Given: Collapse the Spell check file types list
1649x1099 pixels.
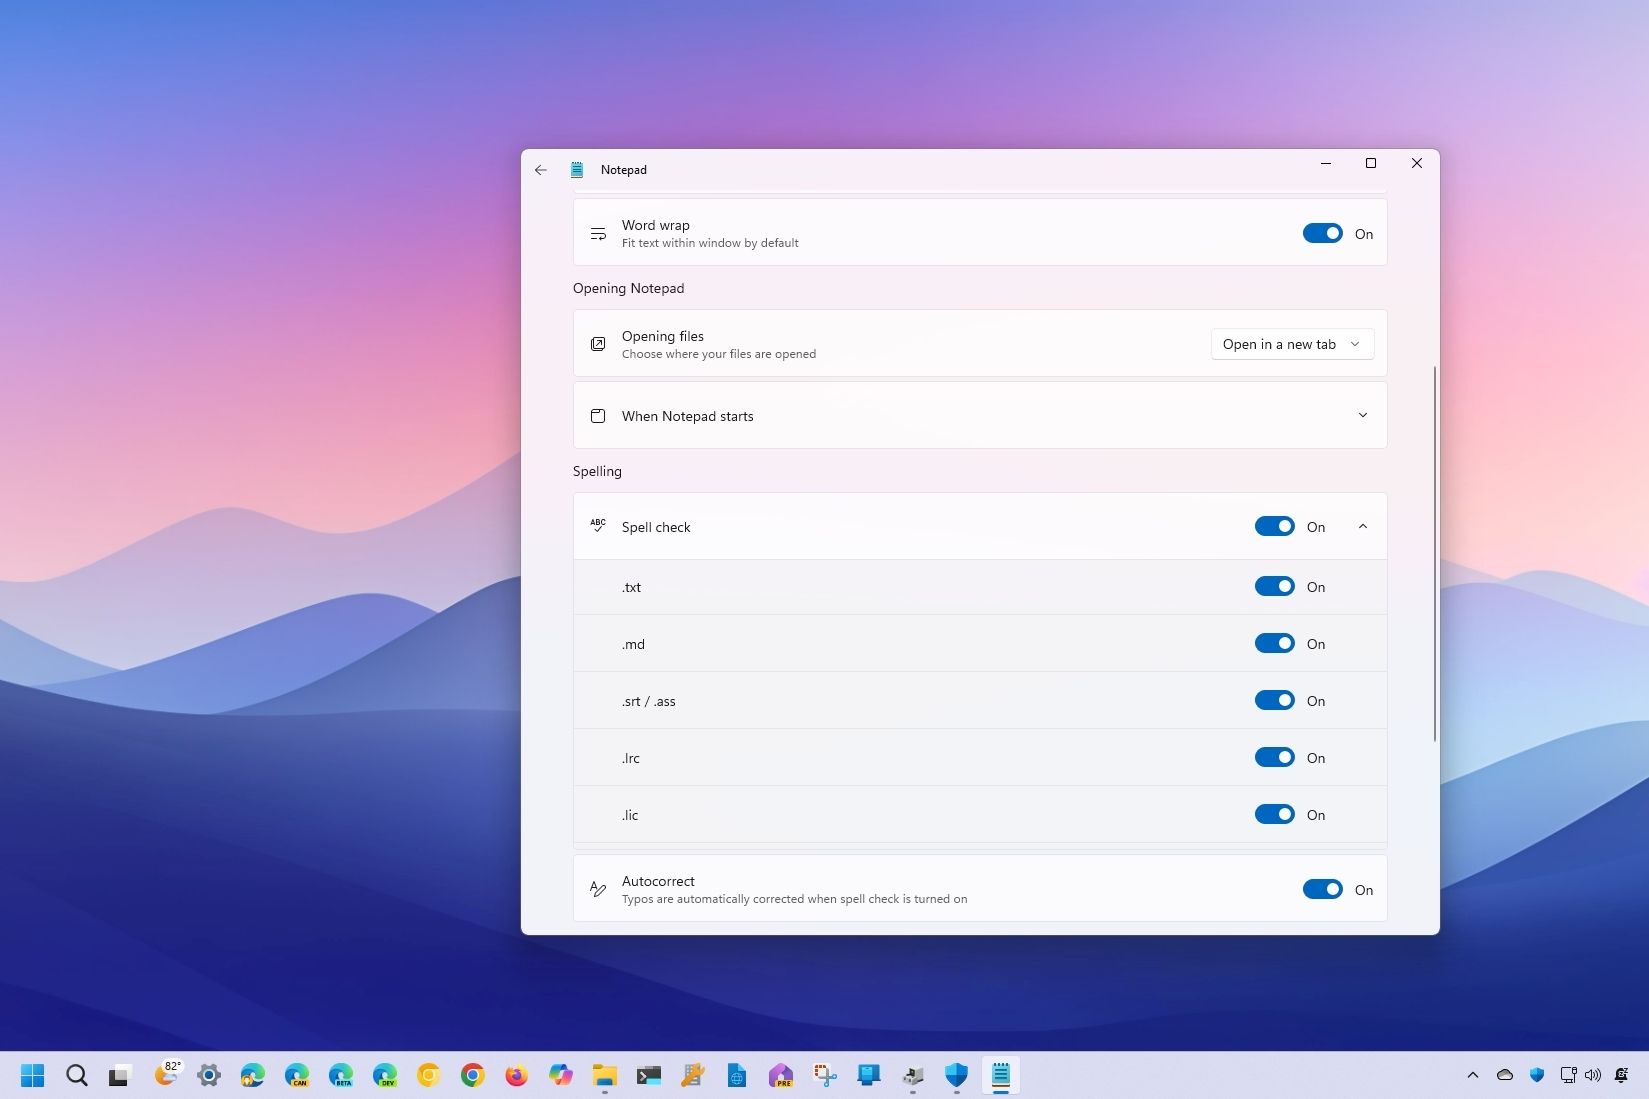Looking at the screenshot, I should pos(1362,525).
